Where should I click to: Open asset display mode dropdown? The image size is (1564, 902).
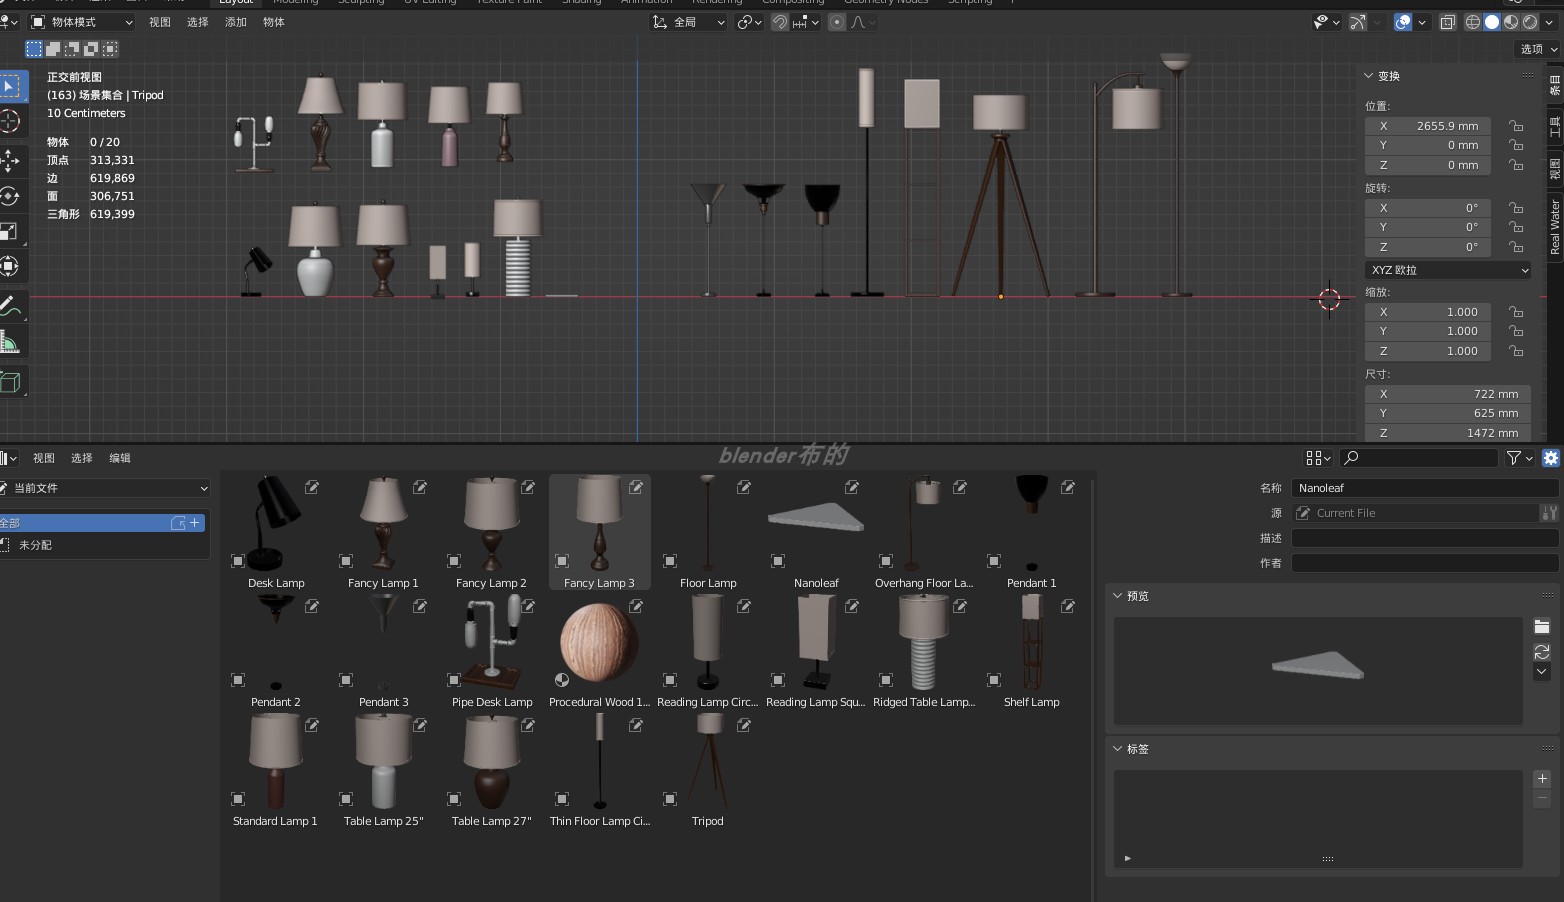click(1318, 457)
